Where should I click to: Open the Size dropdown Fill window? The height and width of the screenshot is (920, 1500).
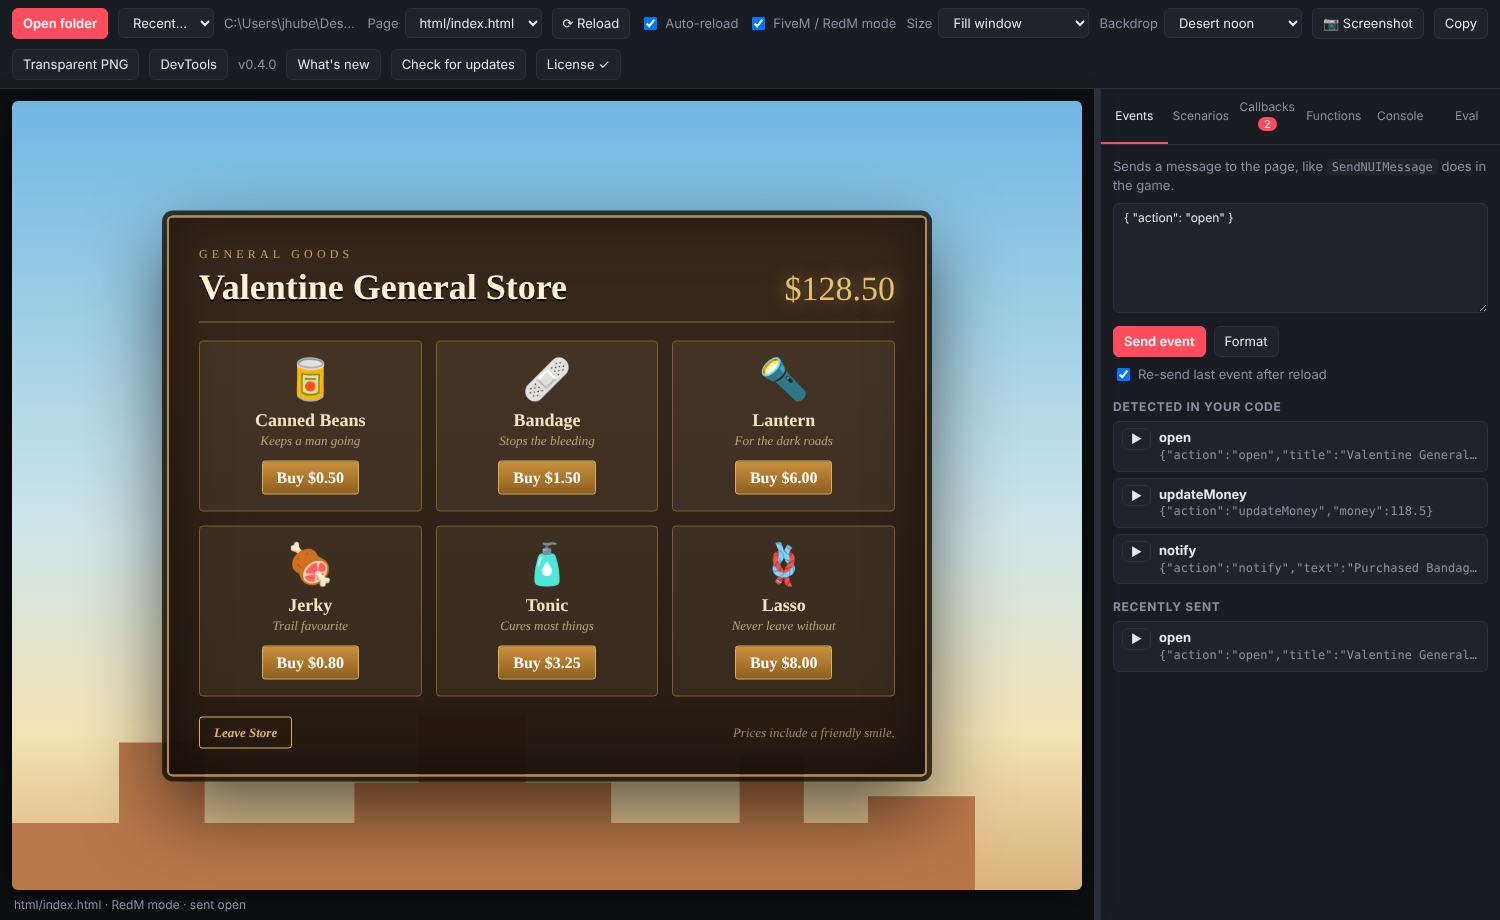(1014, 23)
